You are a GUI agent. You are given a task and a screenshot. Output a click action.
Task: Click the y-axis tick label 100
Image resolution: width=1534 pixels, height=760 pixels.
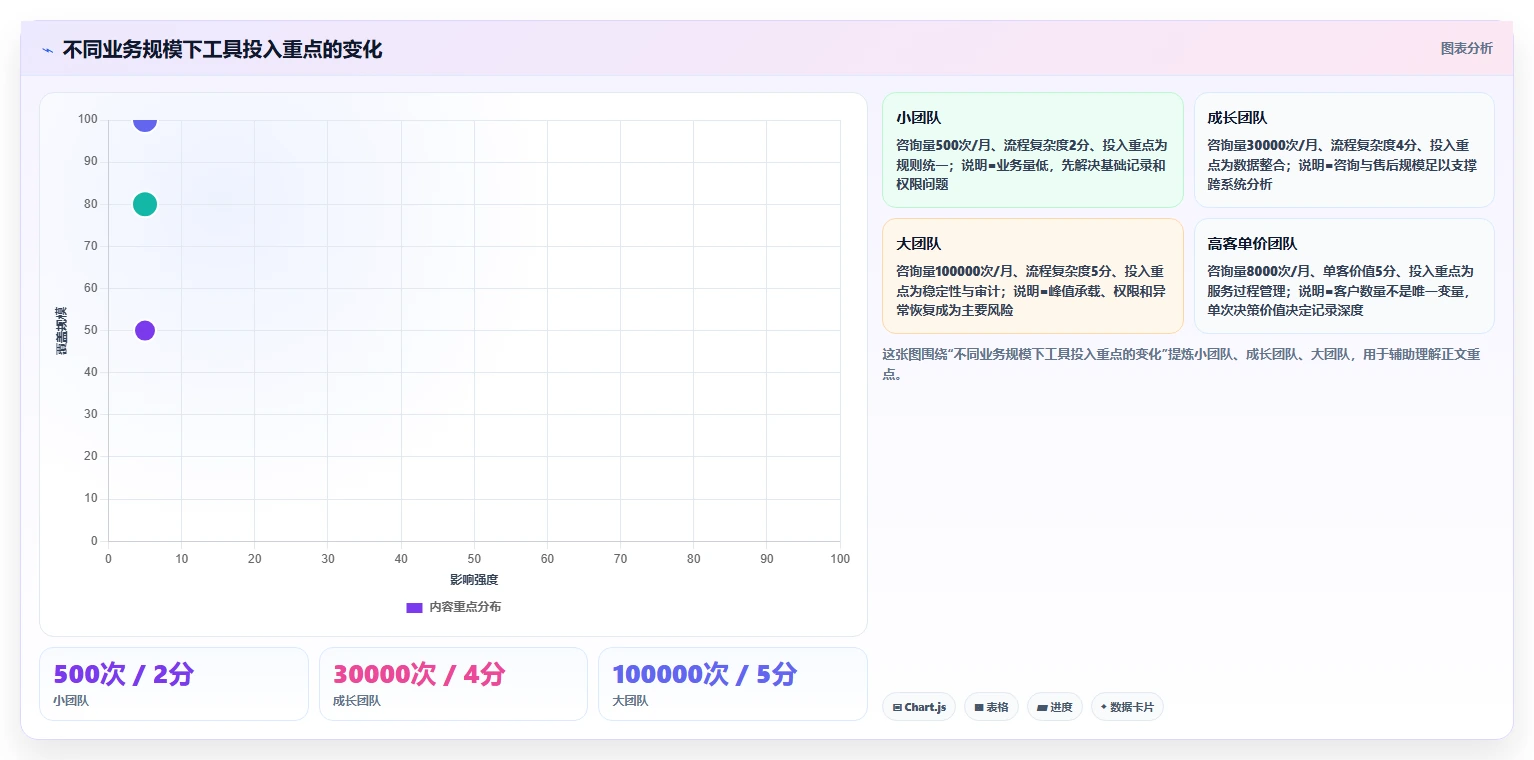click(88, 120)
